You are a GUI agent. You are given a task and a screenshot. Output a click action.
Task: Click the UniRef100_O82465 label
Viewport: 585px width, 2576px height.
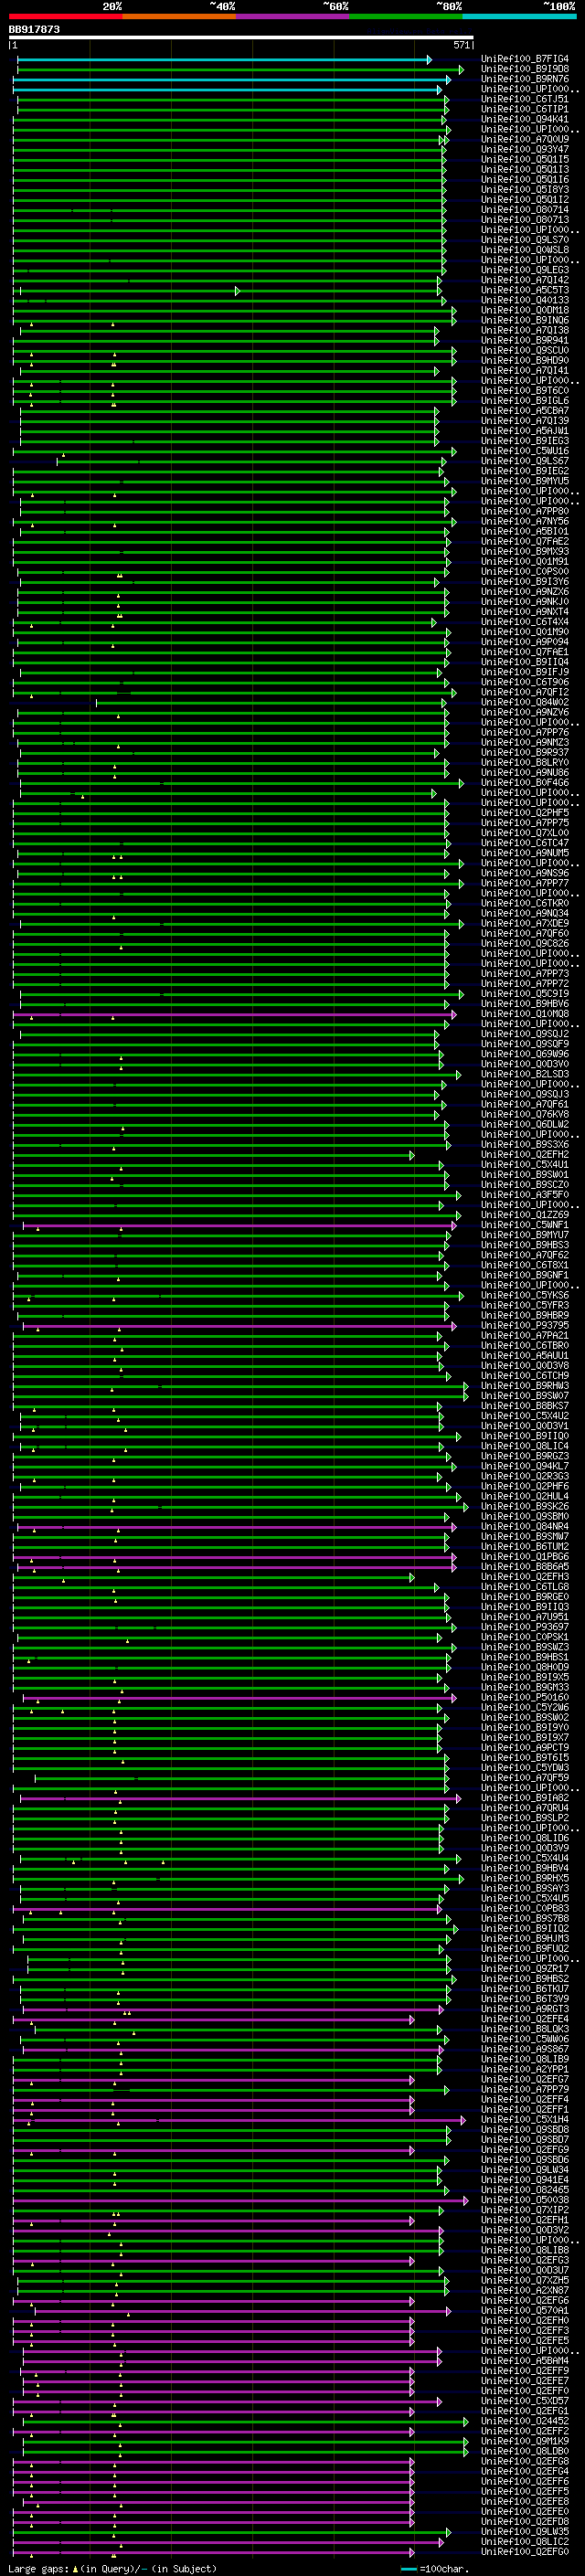[x=525, y=2189]
